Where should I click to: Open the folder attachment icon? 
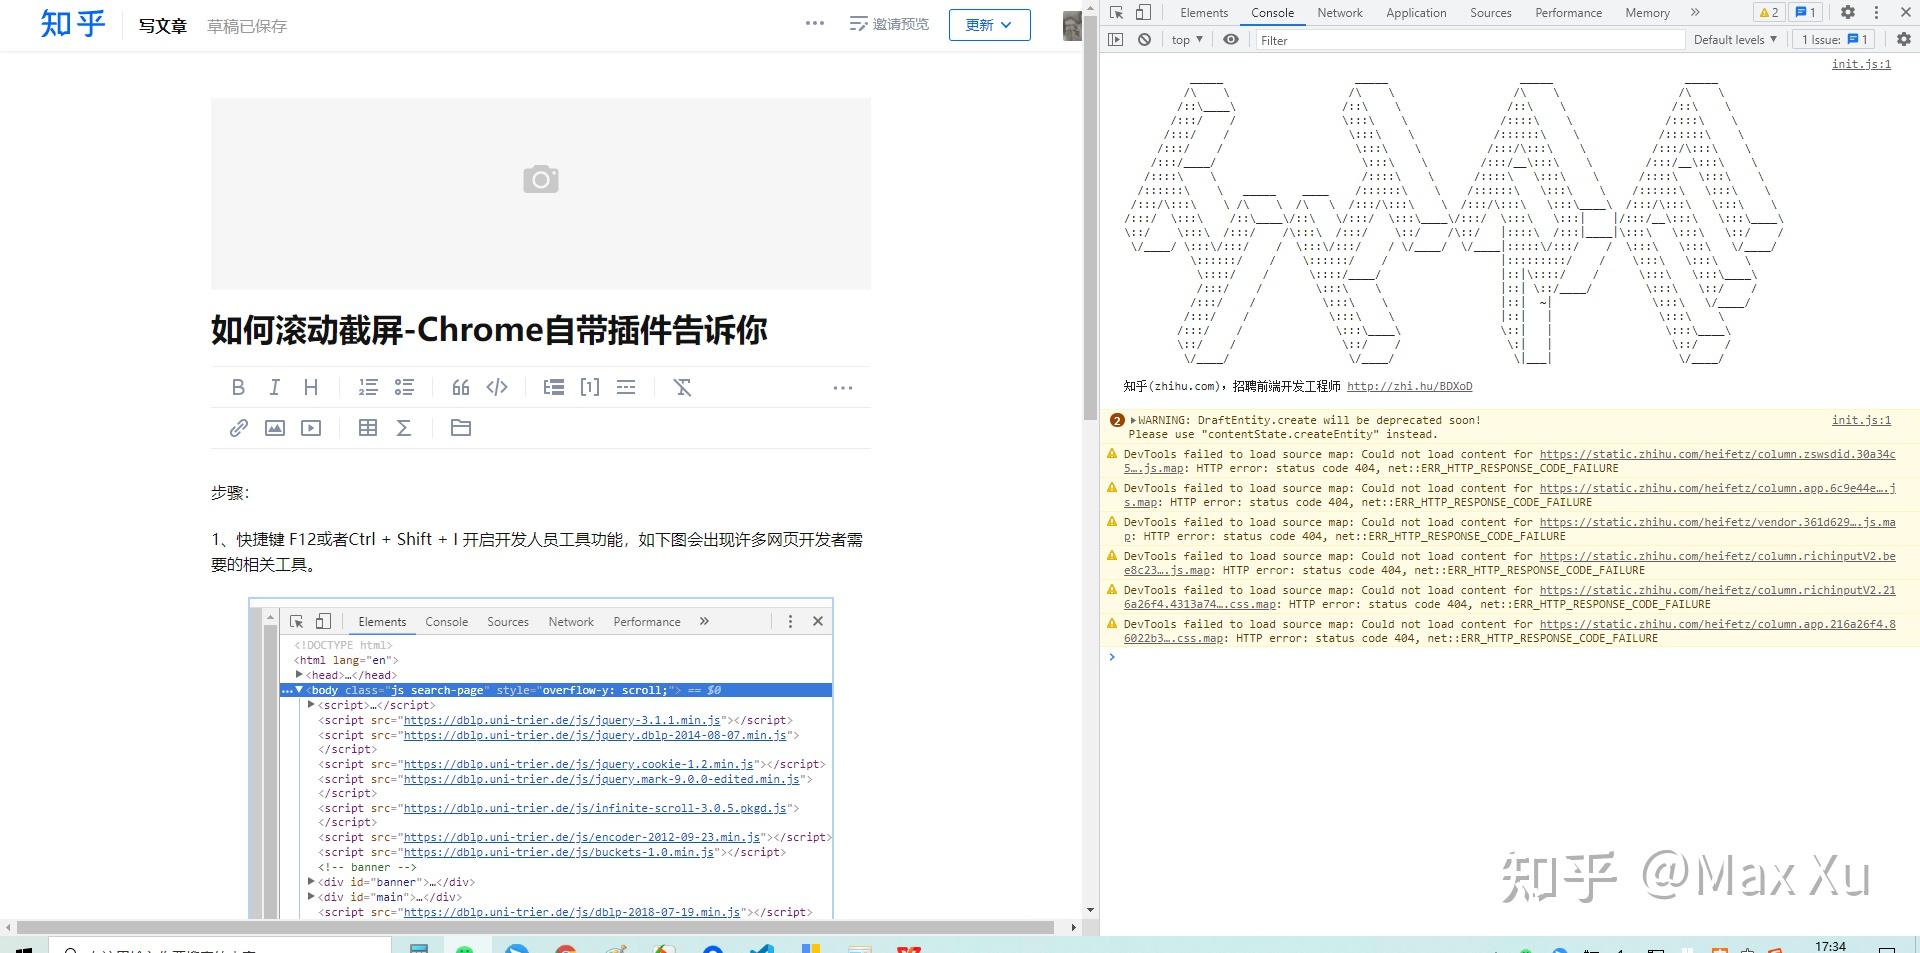461,428
